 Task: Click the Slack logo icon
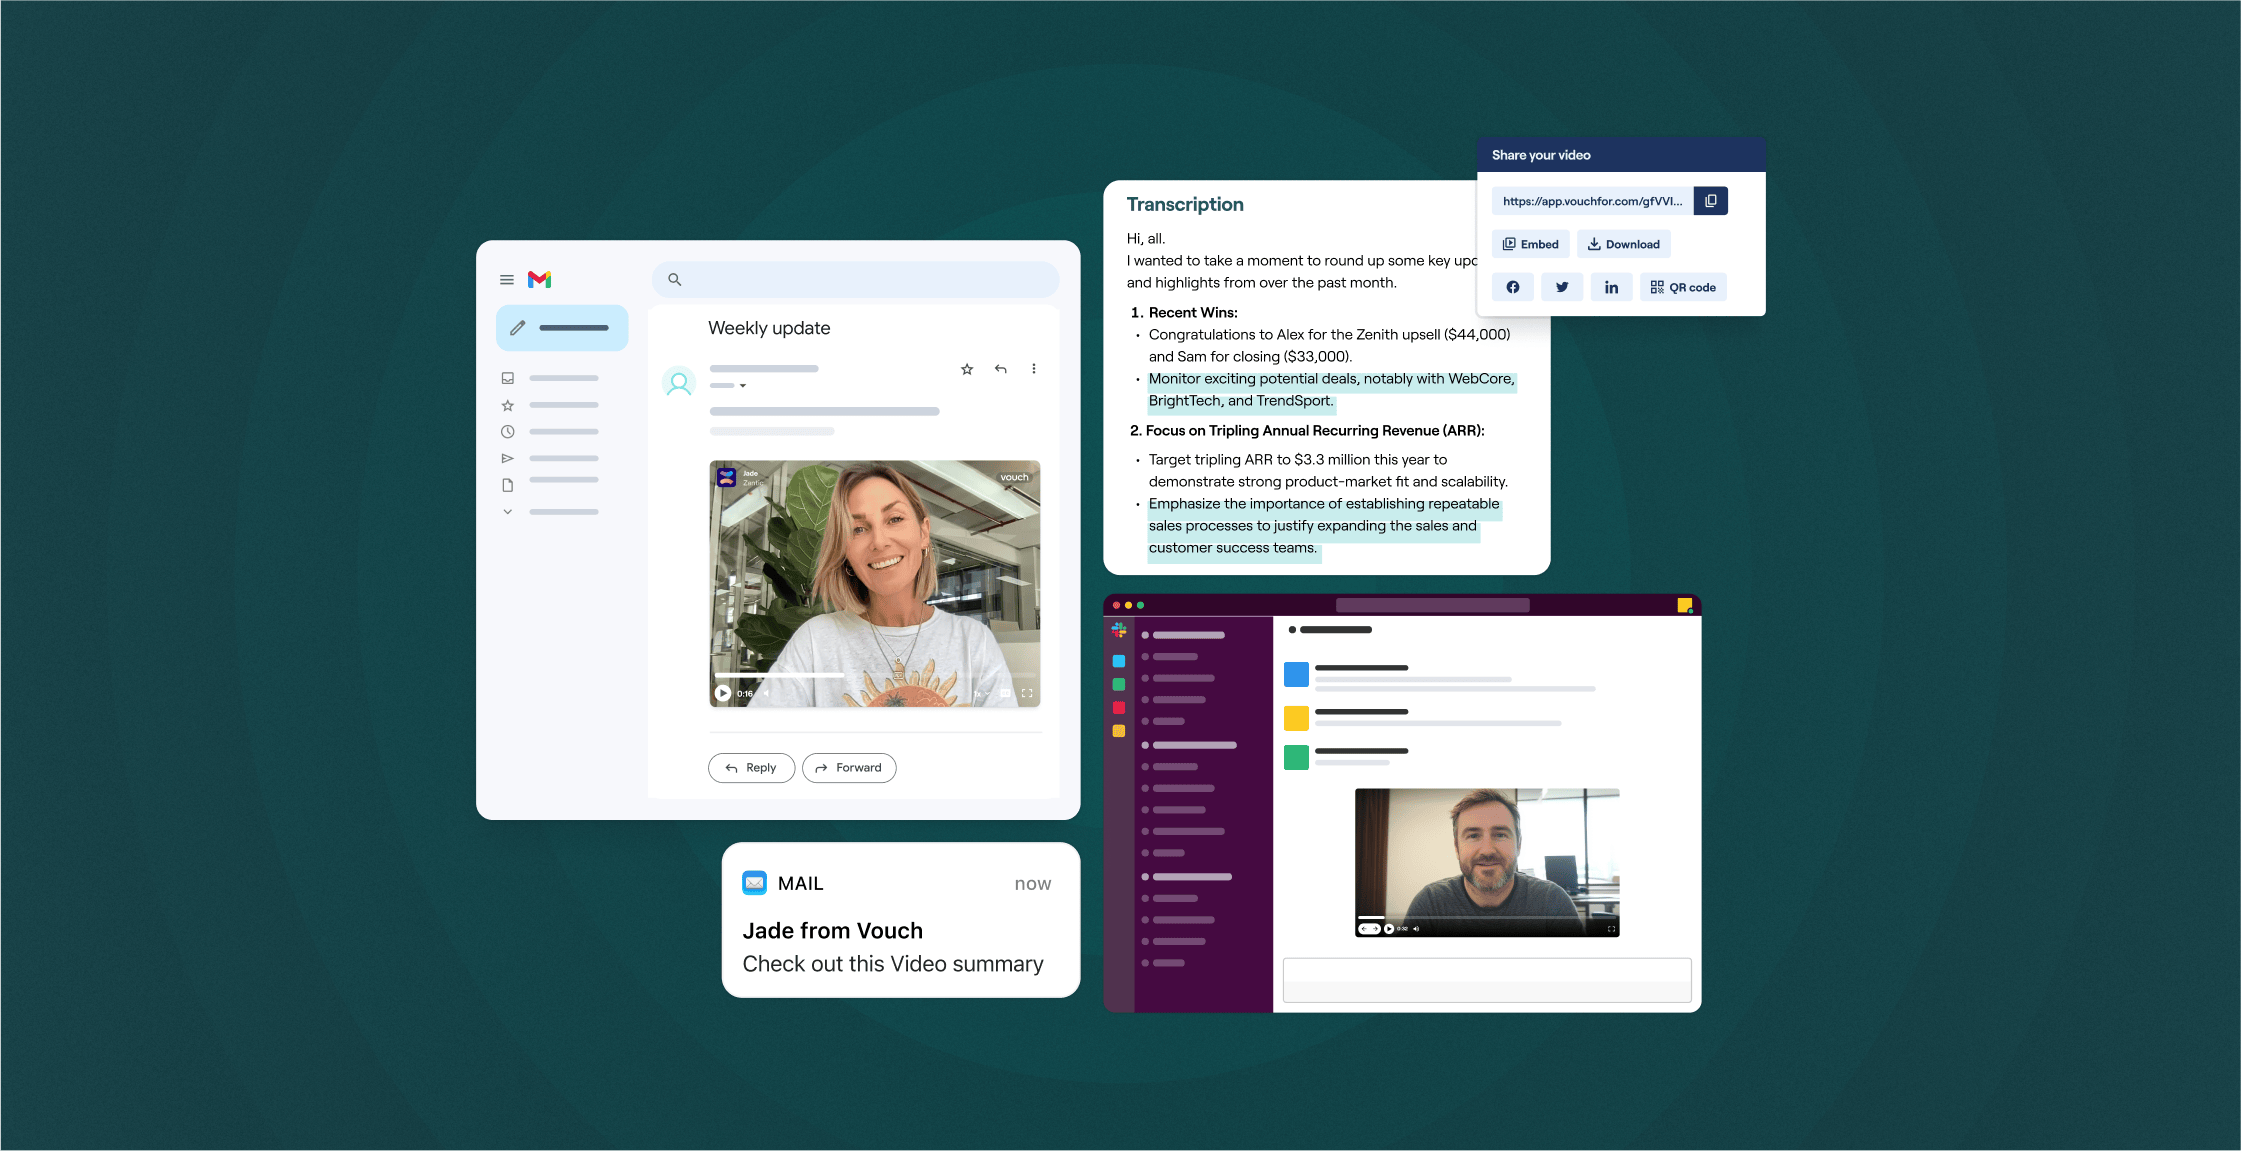tap(1119, 630)
